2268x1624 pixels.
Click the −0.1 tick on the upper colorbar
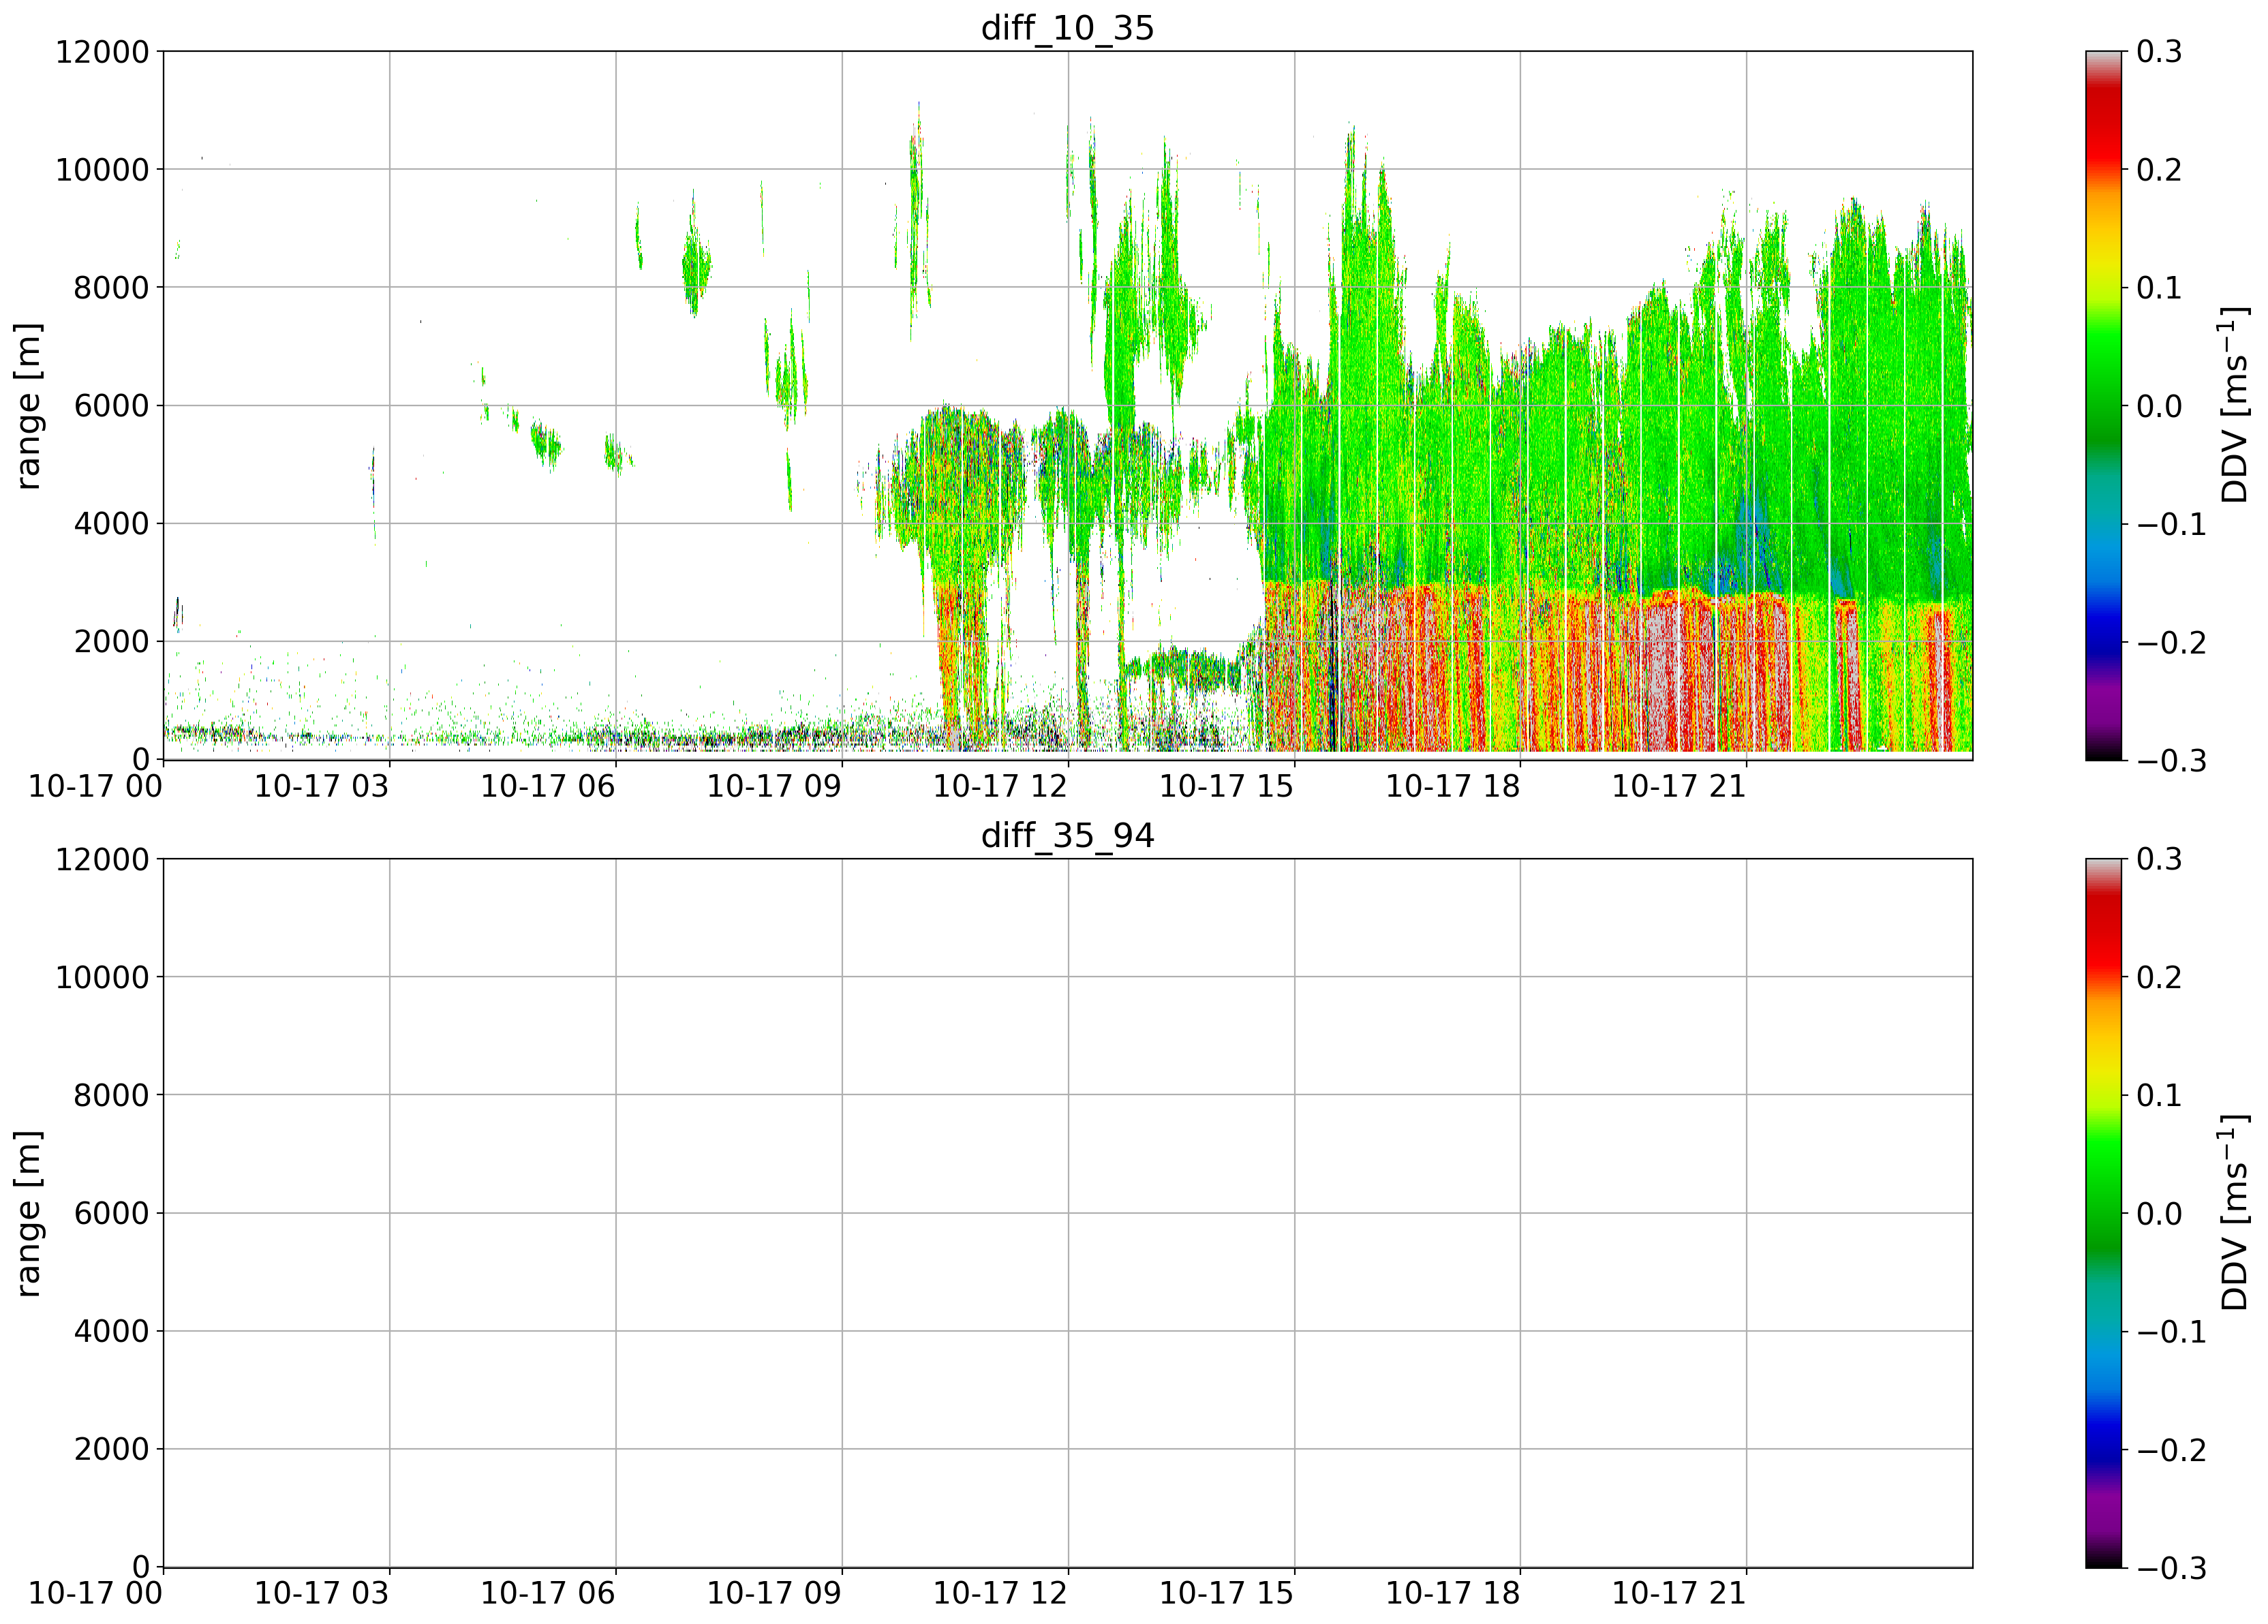coord(2171,524)
